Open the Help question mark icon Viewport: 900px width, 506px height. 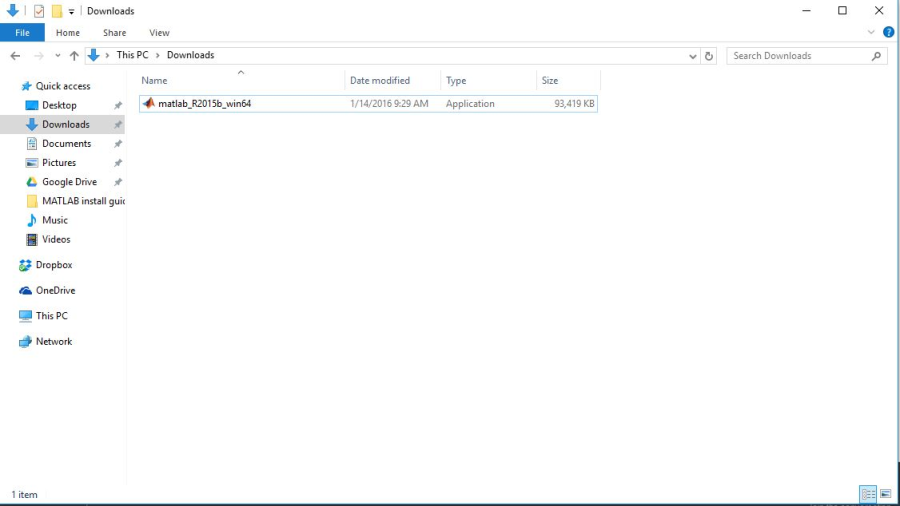(x=888, y=32)
